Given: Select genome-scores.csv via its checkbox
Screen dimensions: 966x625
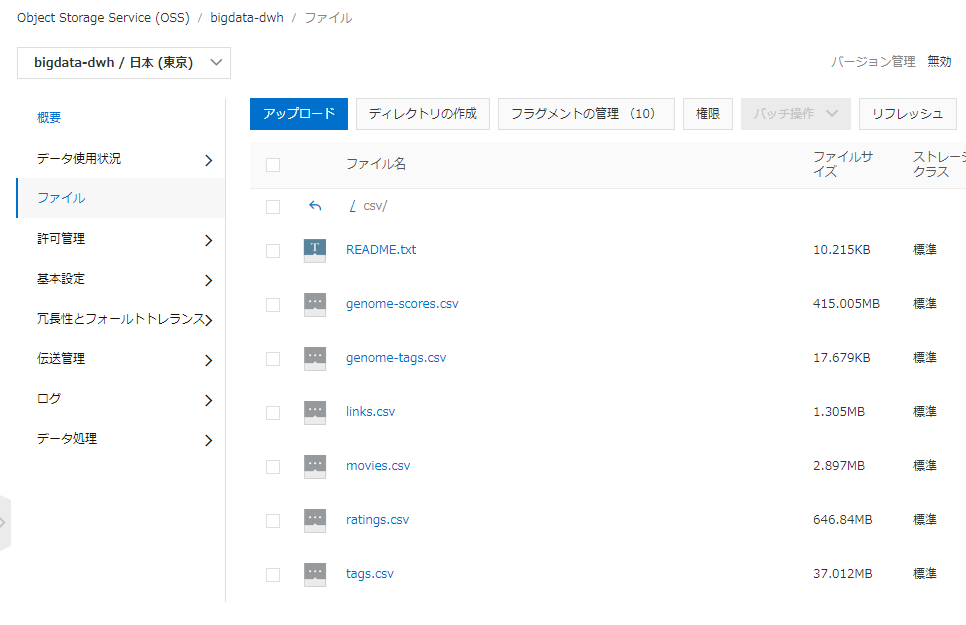Looking at the screenshot, I should [273, 304].
